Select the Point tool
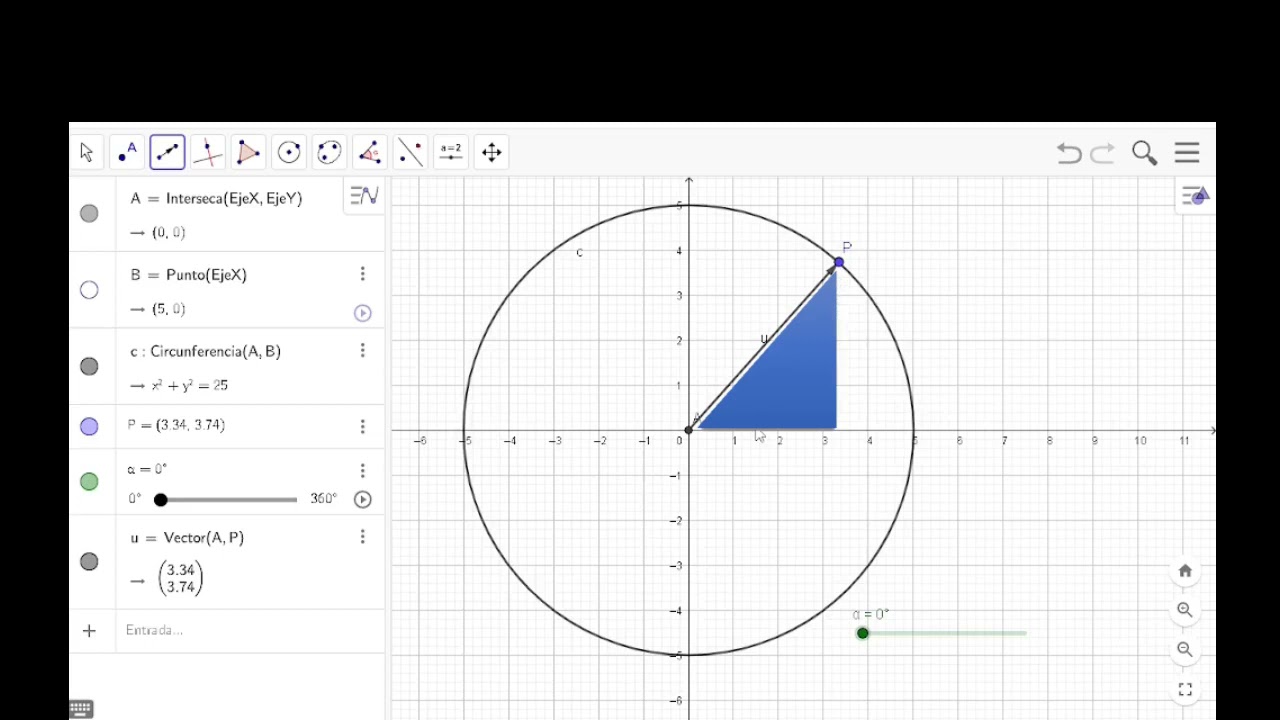This screenshot has height=720, width=1280. [127, 152]
